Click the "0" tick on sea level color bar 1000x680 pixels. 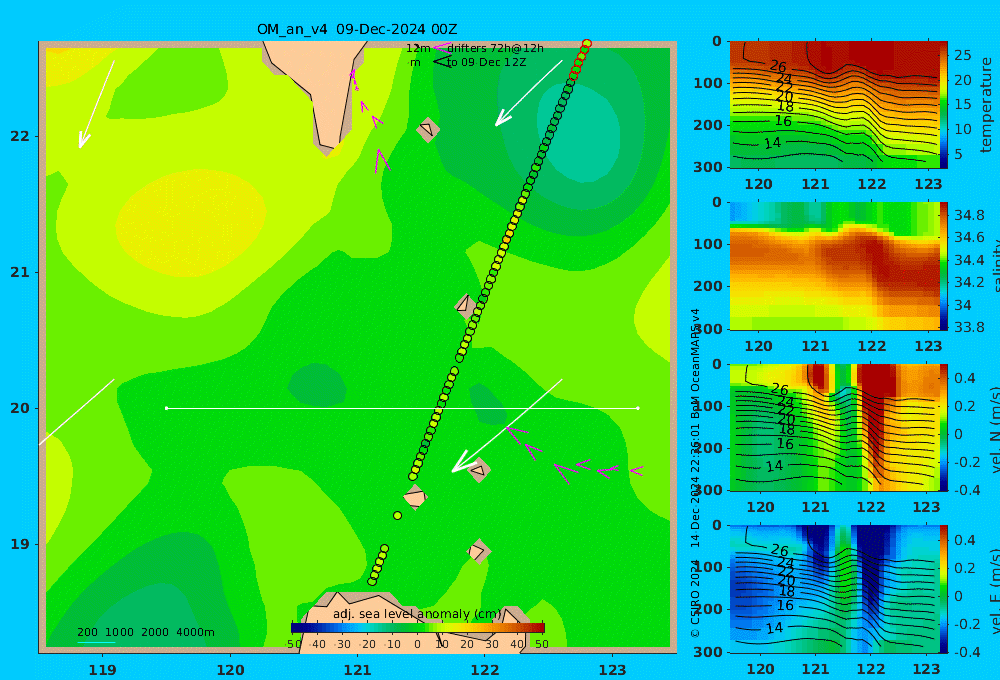417,644
